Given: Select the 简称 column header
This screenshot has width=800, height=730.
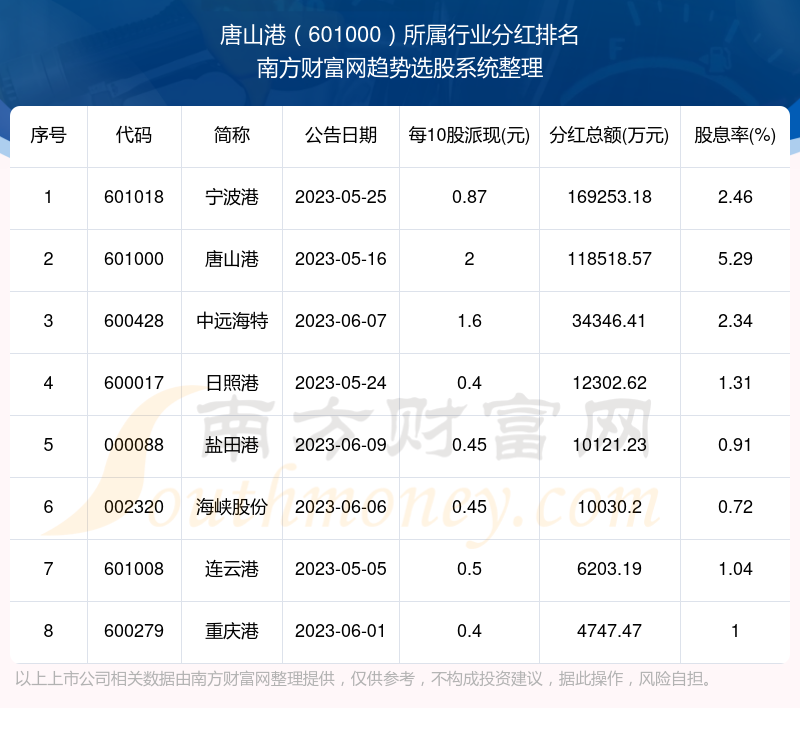Looking at the screenshot, I should click(232, 136).
